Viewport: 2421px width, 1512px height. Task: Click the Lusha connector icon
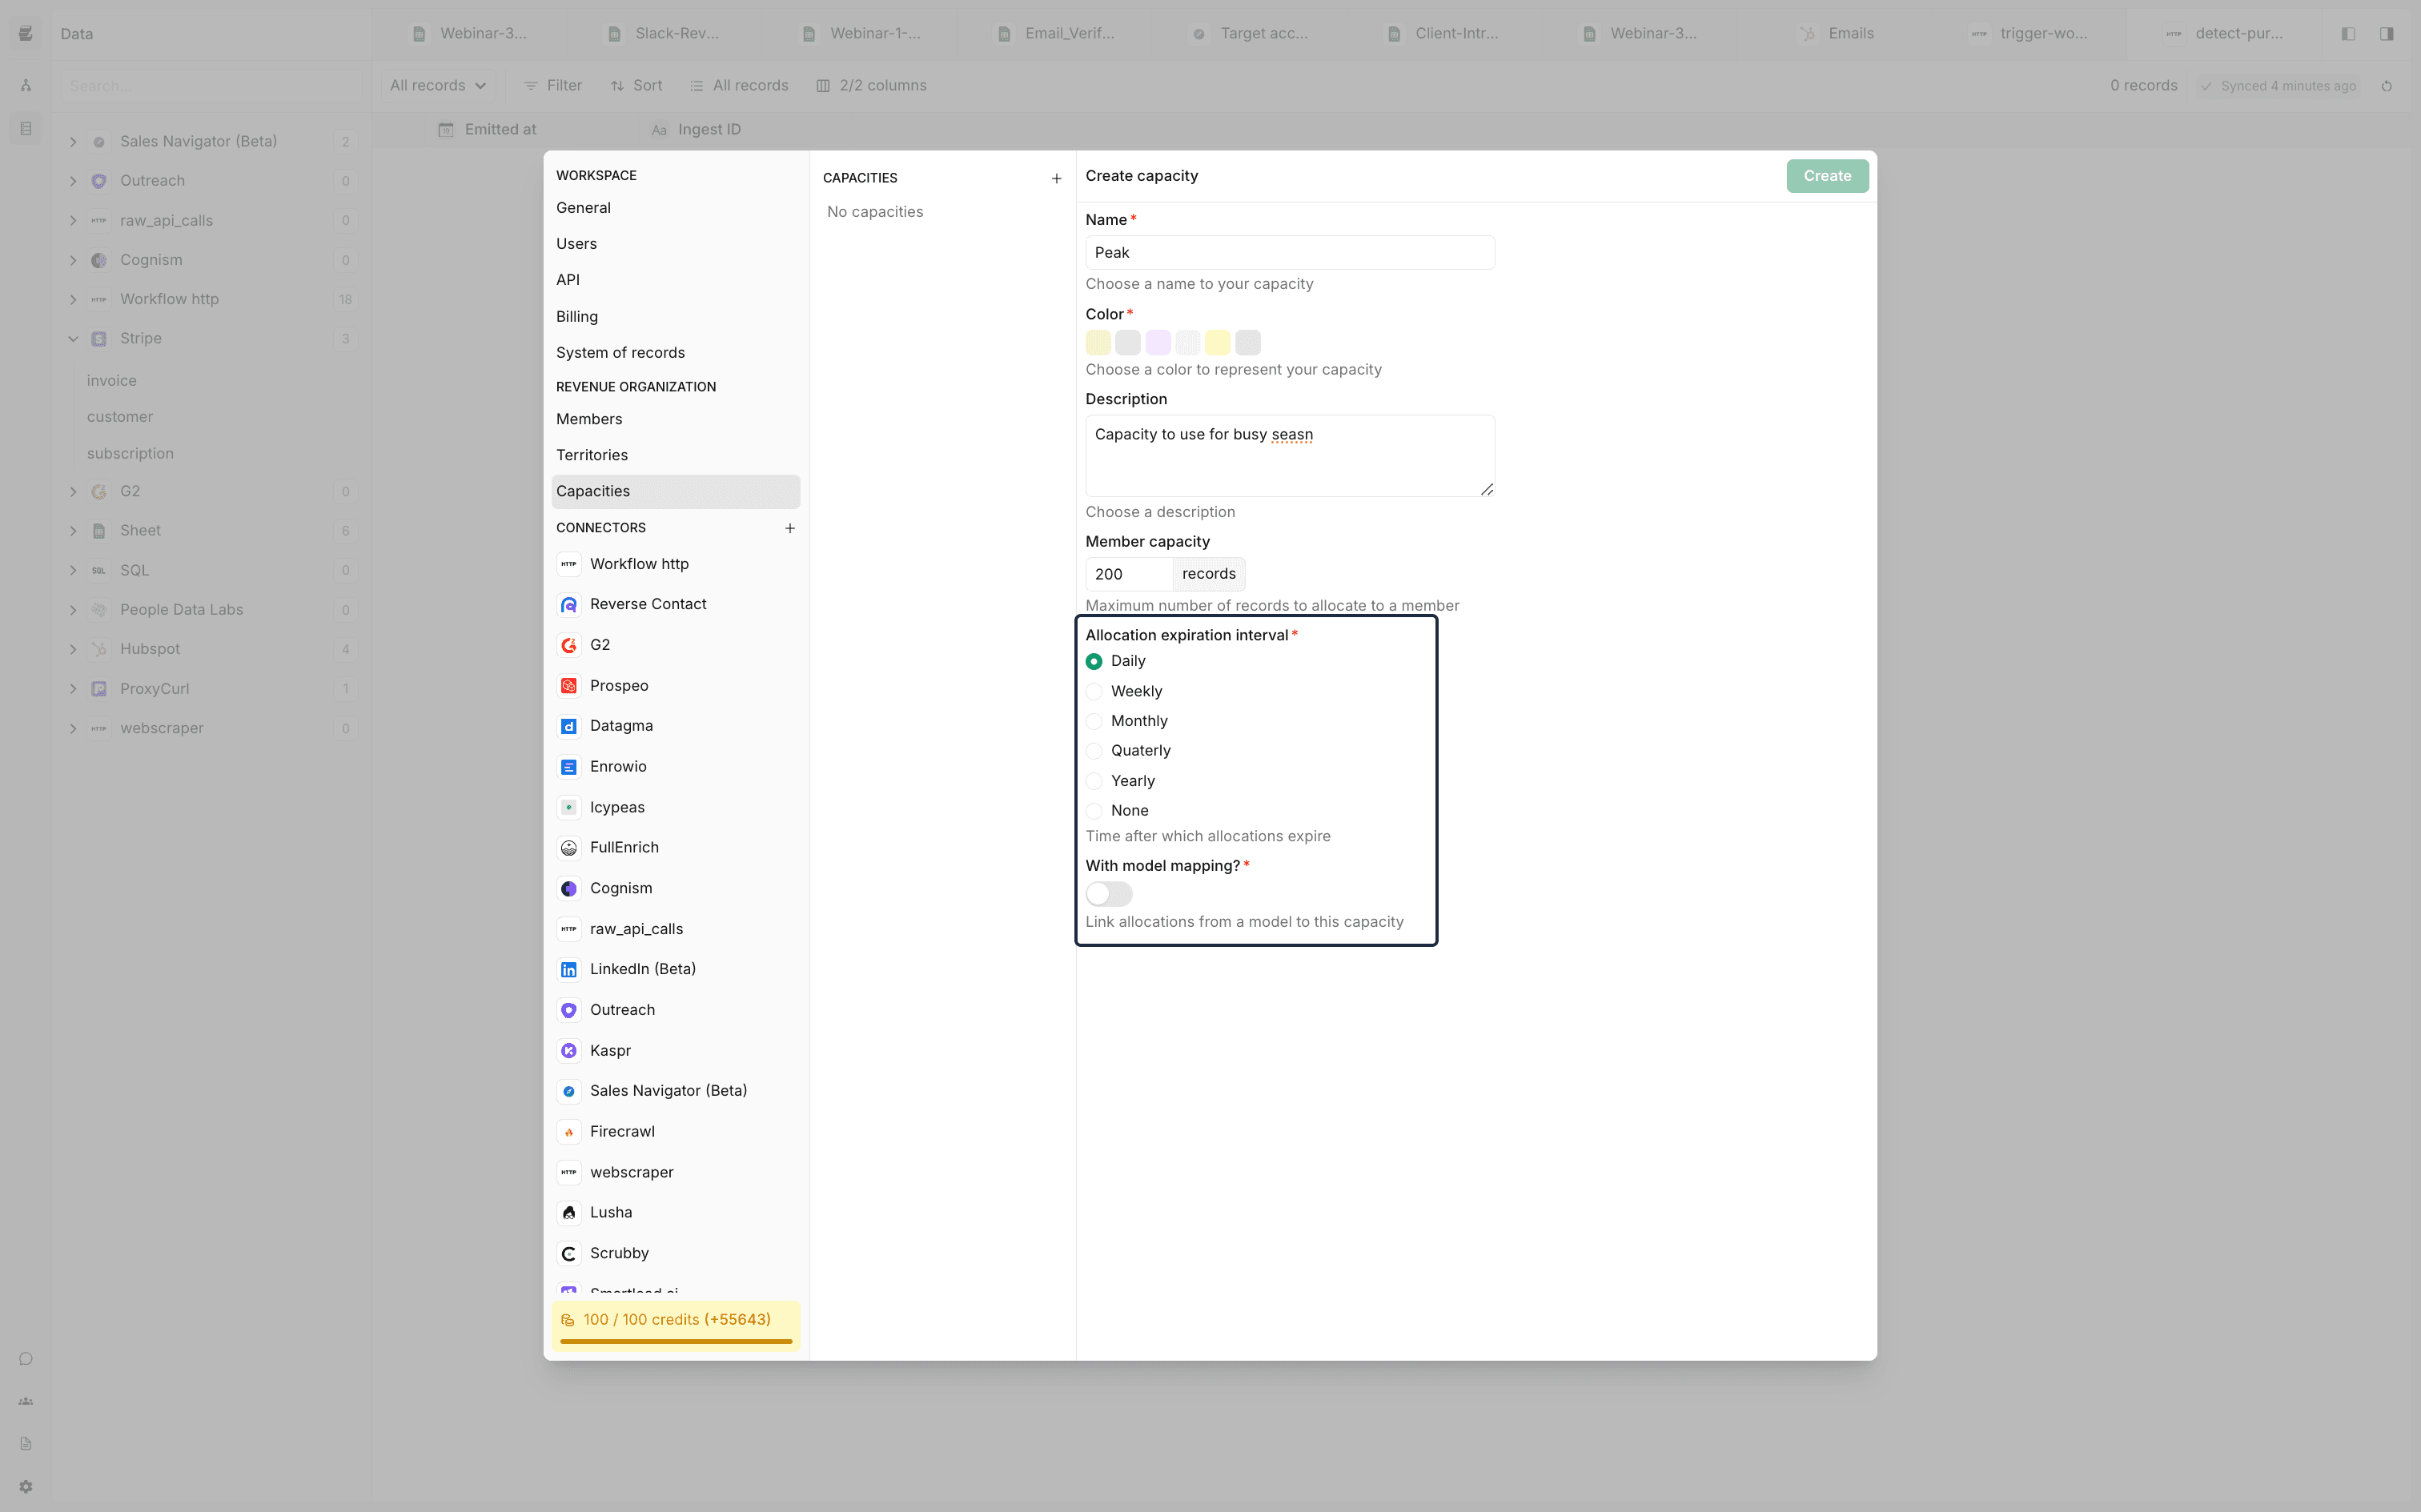(569, 1213)
